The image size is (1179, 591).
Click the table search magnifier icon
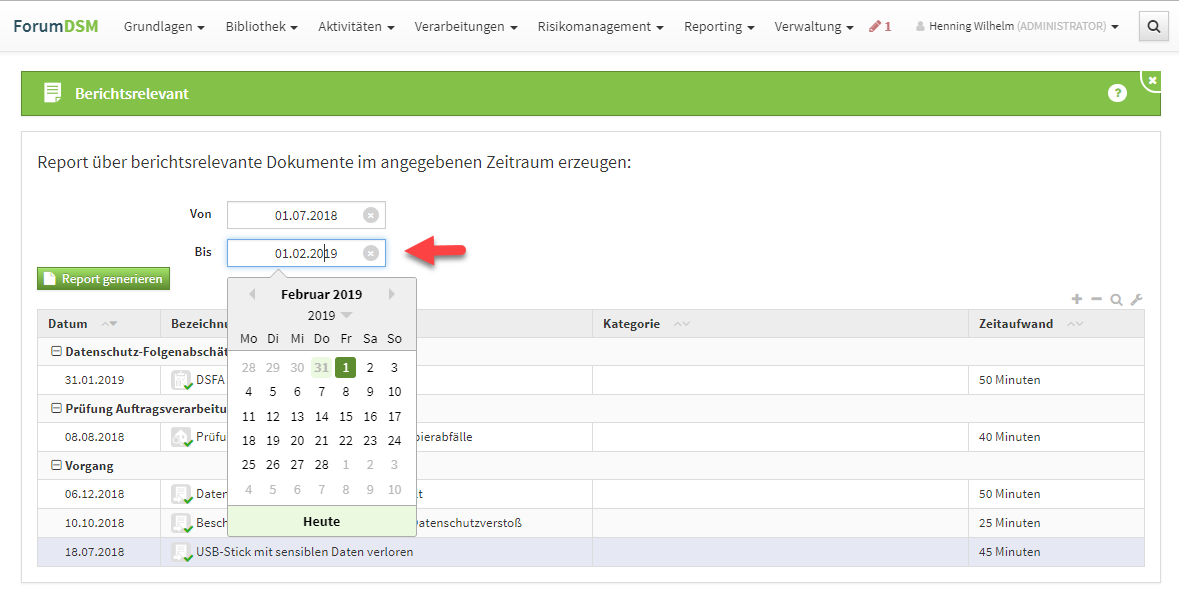click(x=1116, y=299)
